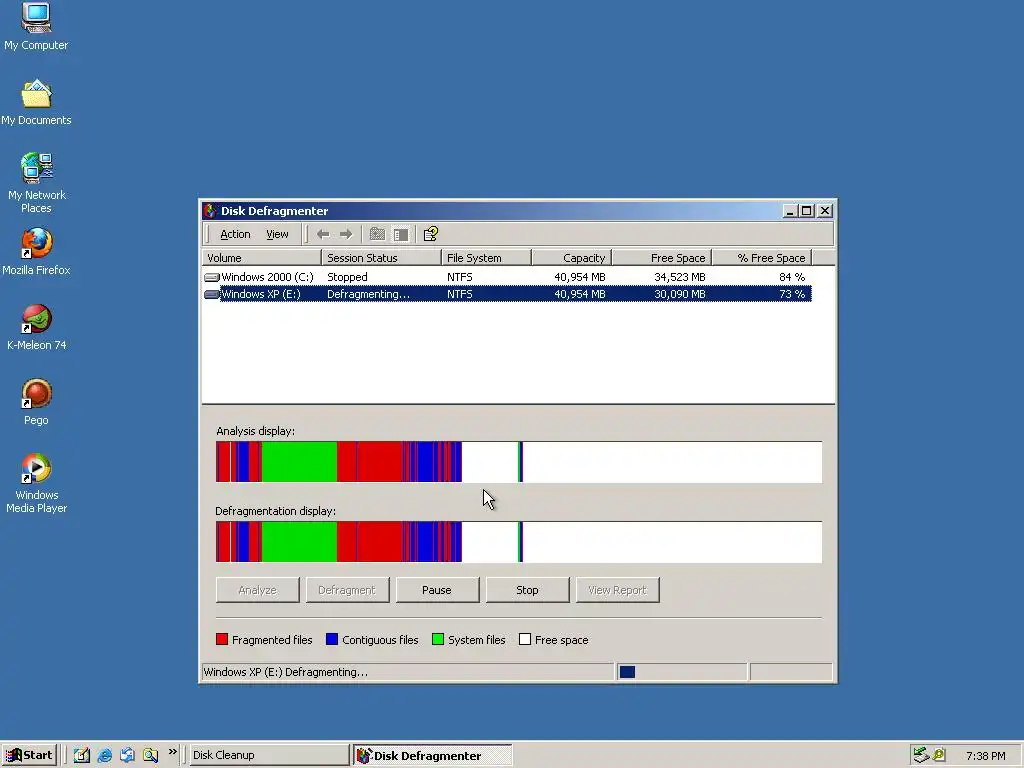
Task: Click the Disk Defragmenter taskbar button
Action: click(432, 755)
